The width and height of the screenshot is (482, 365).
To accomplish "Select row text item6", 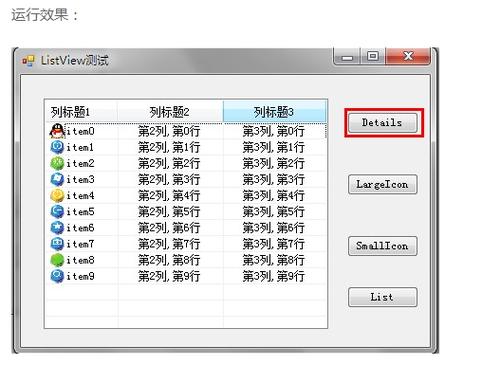I will pyautogui.click(x=80, y=228).
